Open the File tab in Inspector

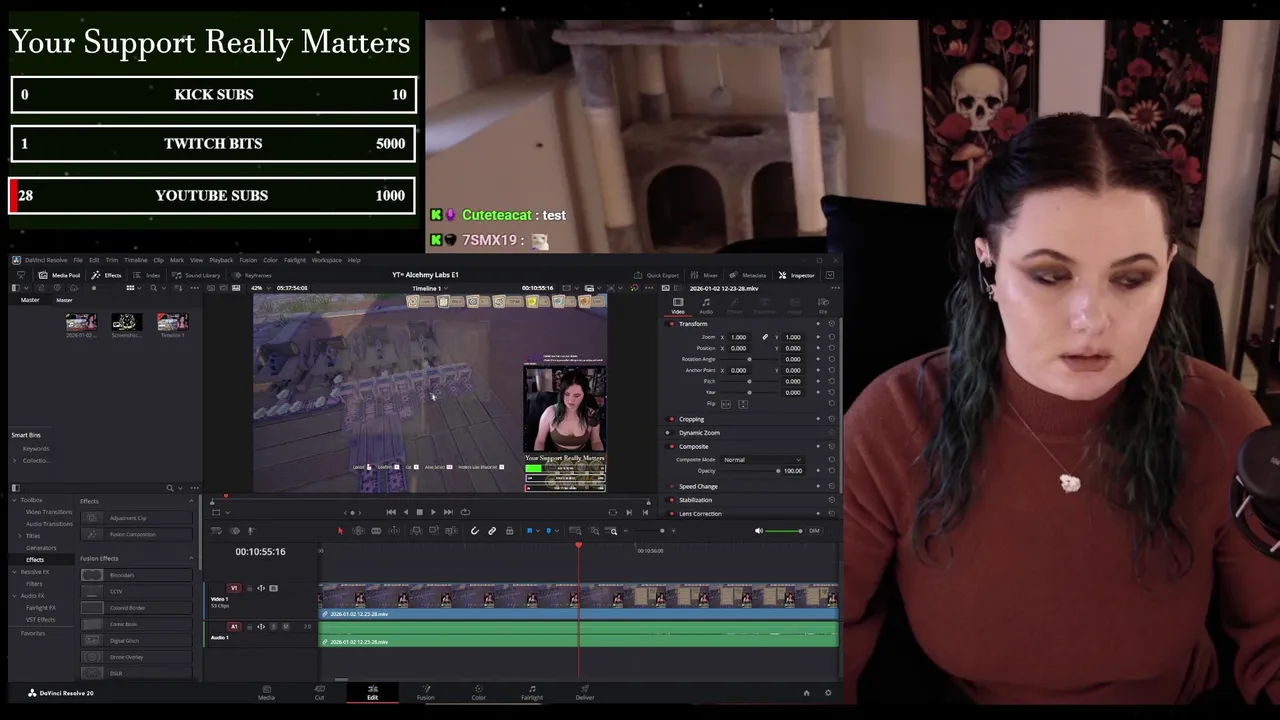pyautogui.click(x=823, y=306)
